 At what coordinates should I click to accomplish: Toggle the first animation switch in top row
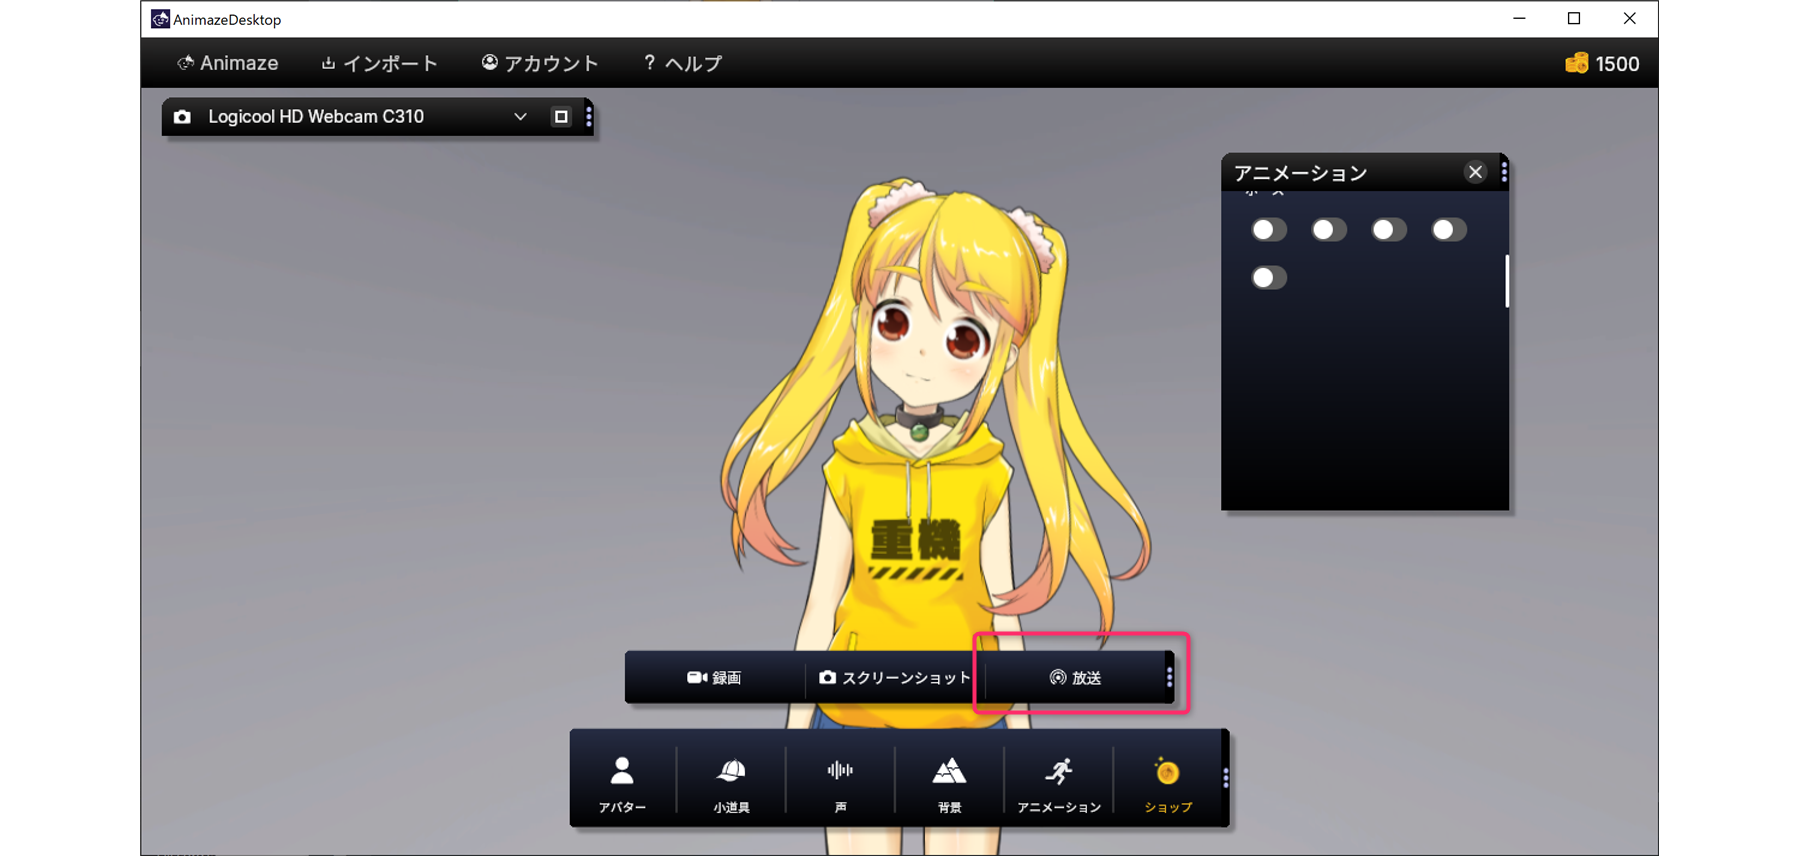[x=1269, y=230]
